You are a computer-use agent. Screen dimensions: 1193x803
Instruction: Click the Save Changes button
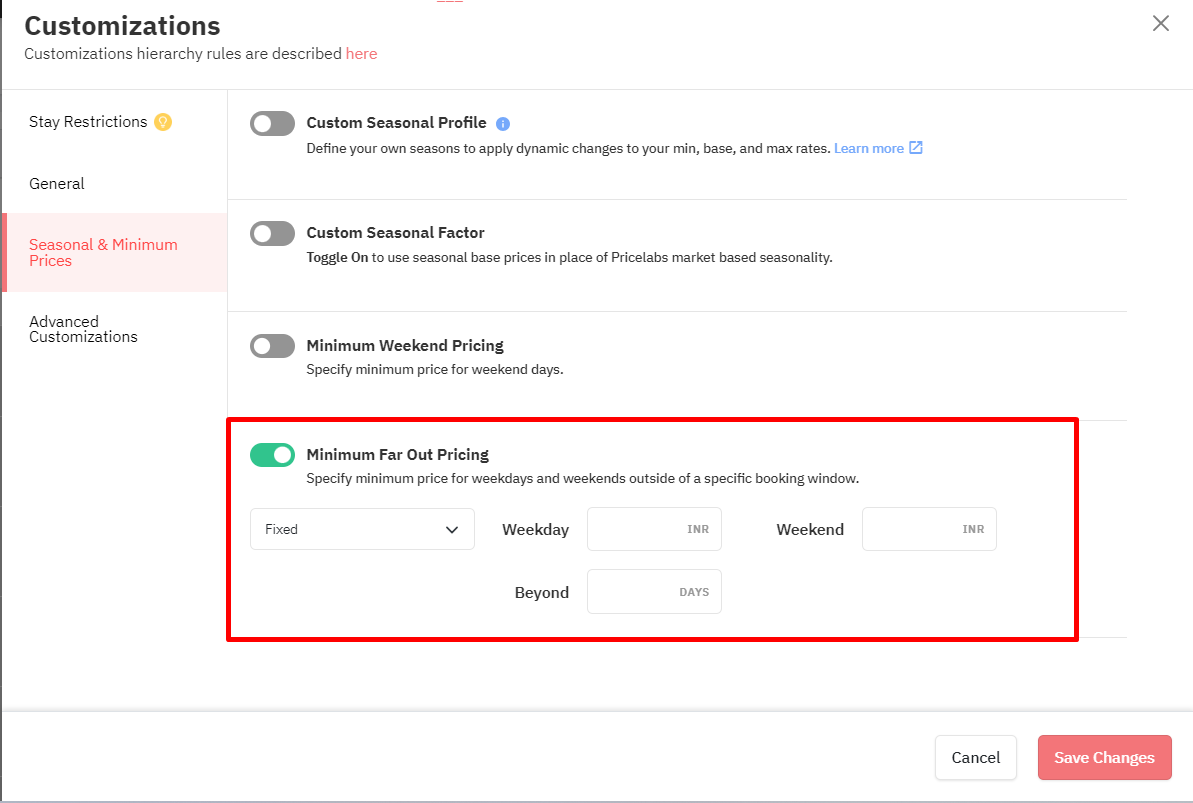1105,757
